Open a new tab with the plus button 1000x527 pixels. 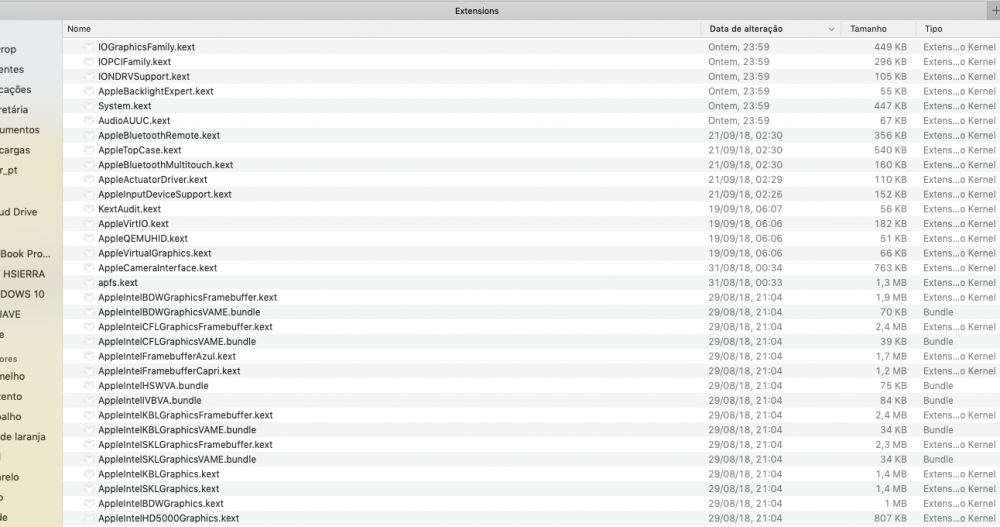tap(995, 10)
